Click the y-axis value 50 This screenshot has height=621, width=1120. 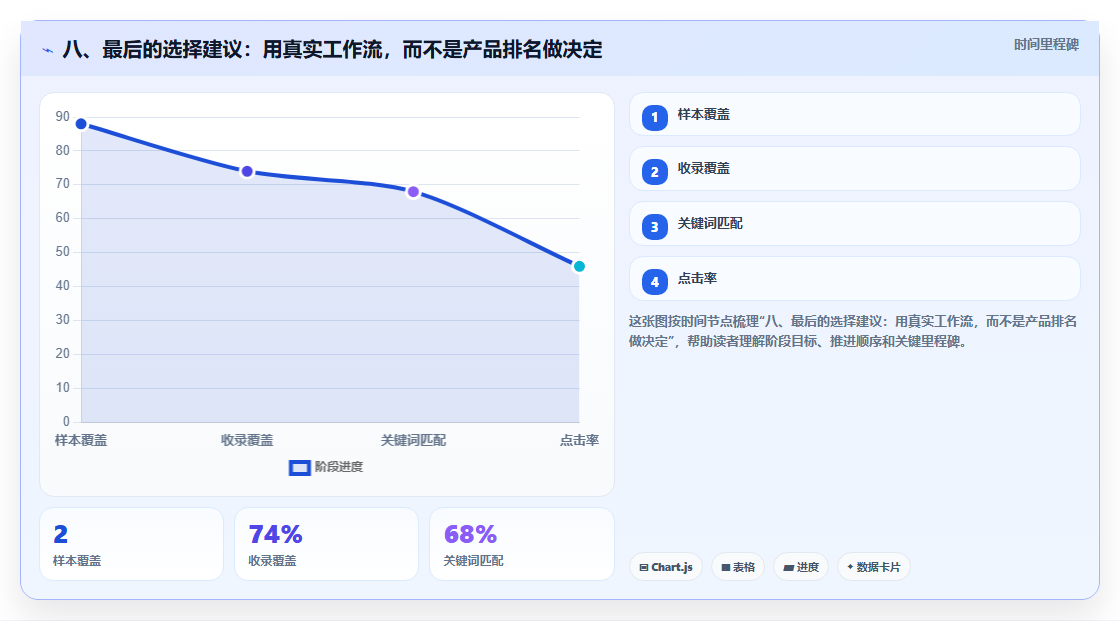coord(63,252)
